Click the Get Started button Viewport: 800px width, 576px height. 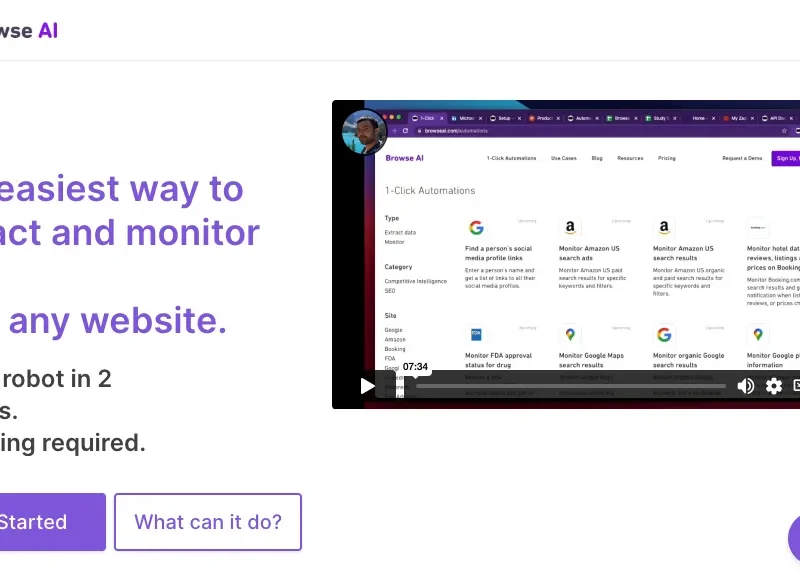(x=40, y=522)
